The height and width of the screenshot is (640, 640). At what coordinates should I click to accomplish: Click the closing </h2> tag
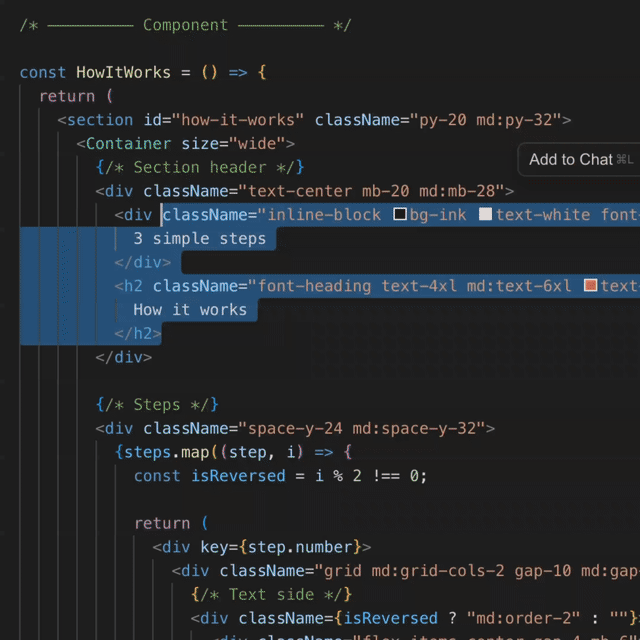pos(138,333)
